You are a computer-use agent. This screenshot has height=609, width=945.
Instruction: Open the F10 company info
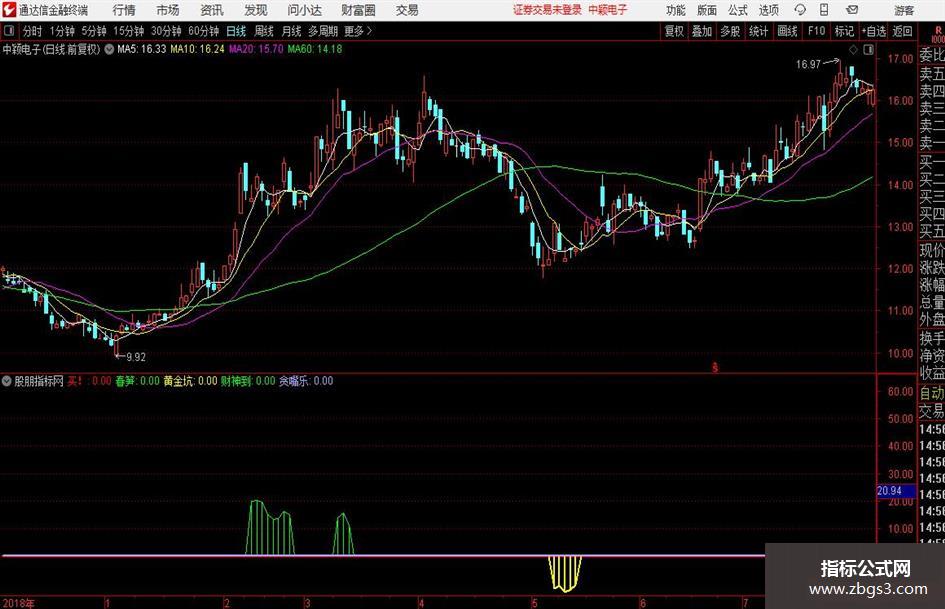click(x=817, y=31)
